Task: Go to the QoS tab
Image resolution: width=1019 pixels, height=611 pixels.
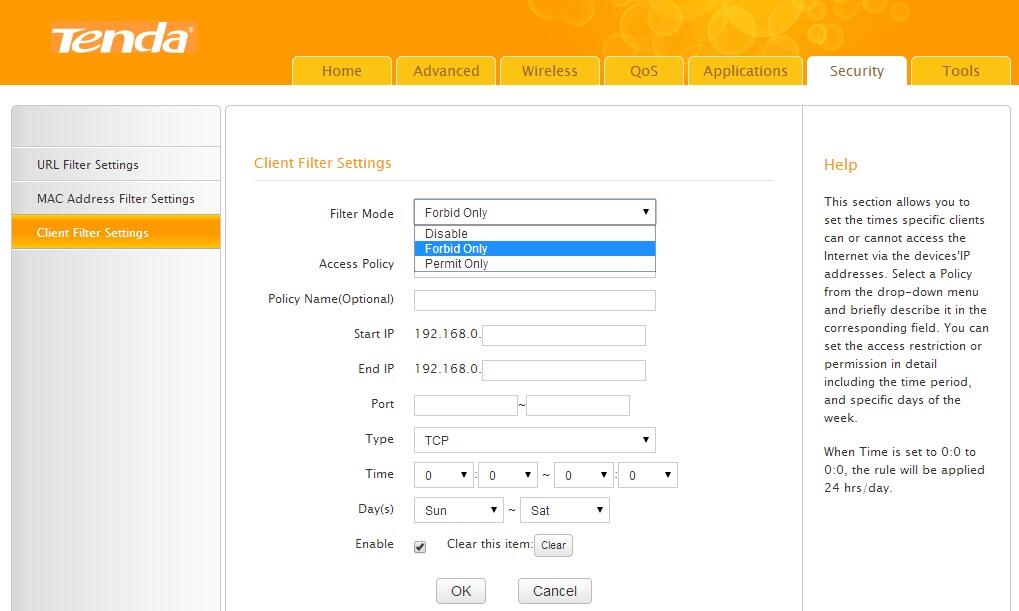Action: (644, 71)
